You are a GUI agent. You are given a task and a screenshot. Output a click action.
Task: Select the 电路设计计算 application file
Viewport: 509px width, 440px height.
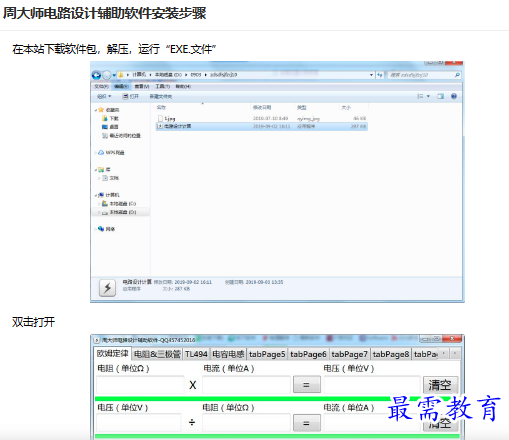pos(262,126)
